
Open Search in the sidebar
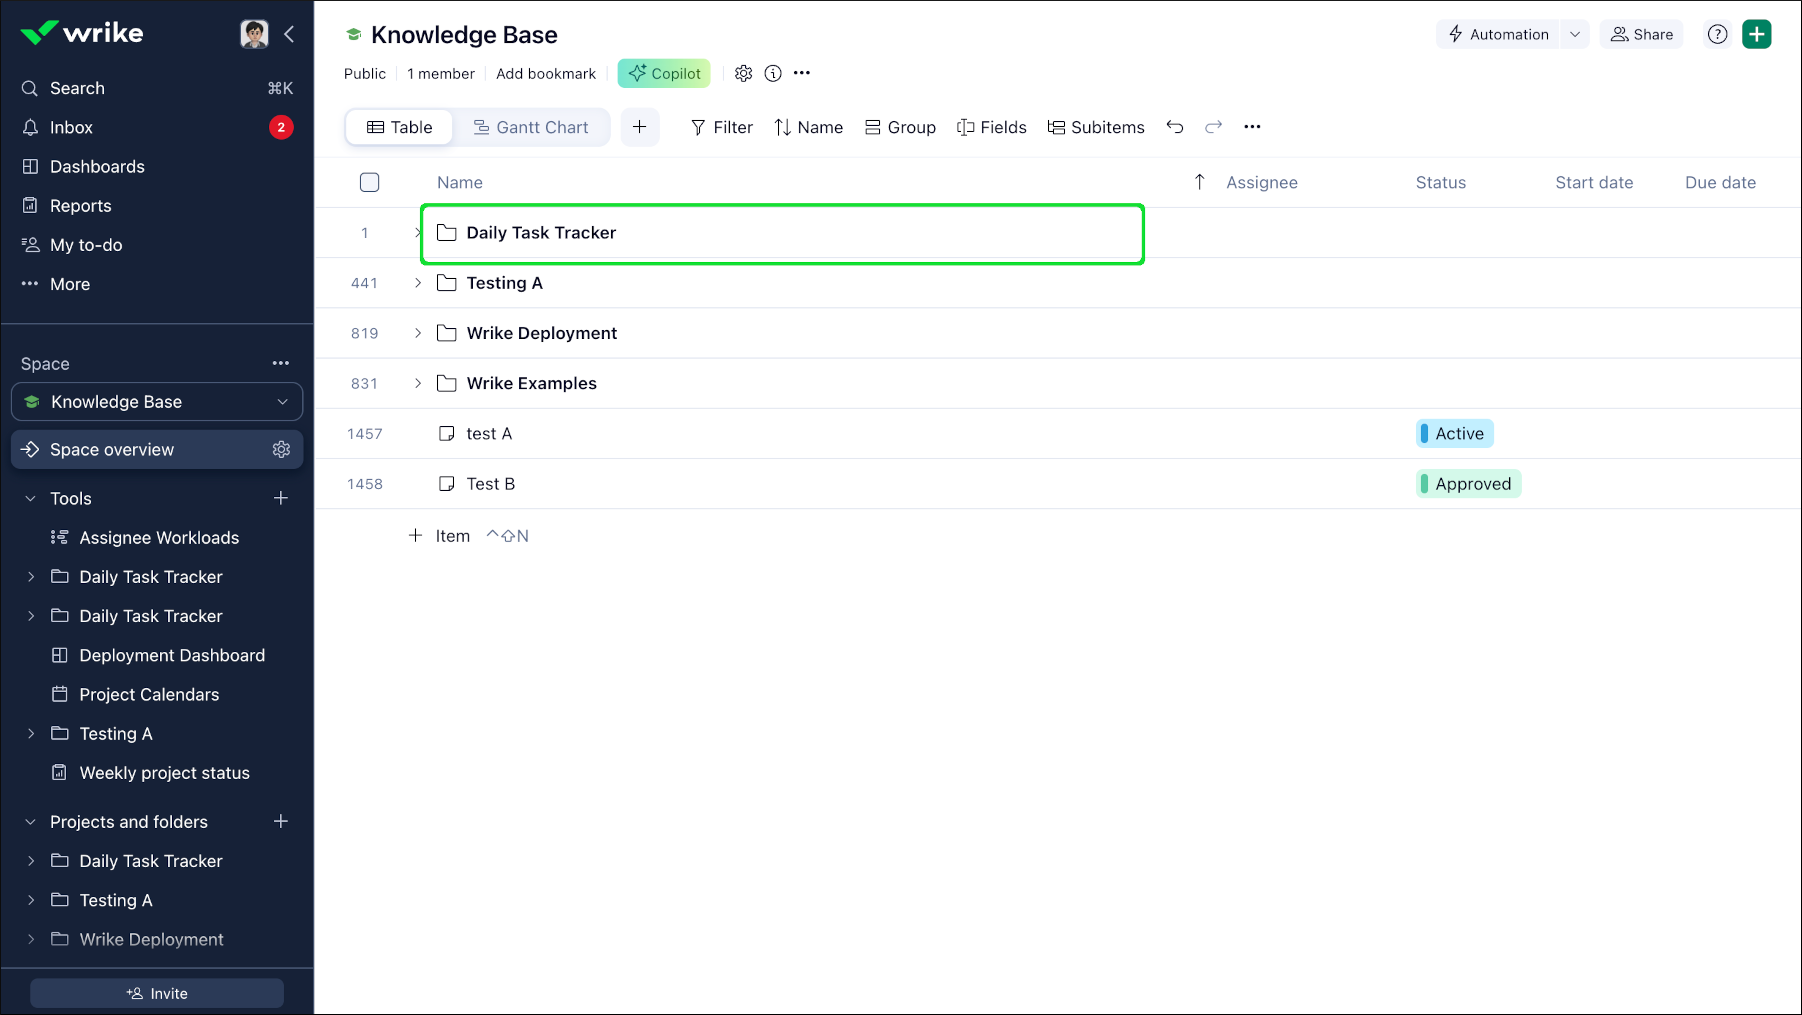[x=157, y=88]
